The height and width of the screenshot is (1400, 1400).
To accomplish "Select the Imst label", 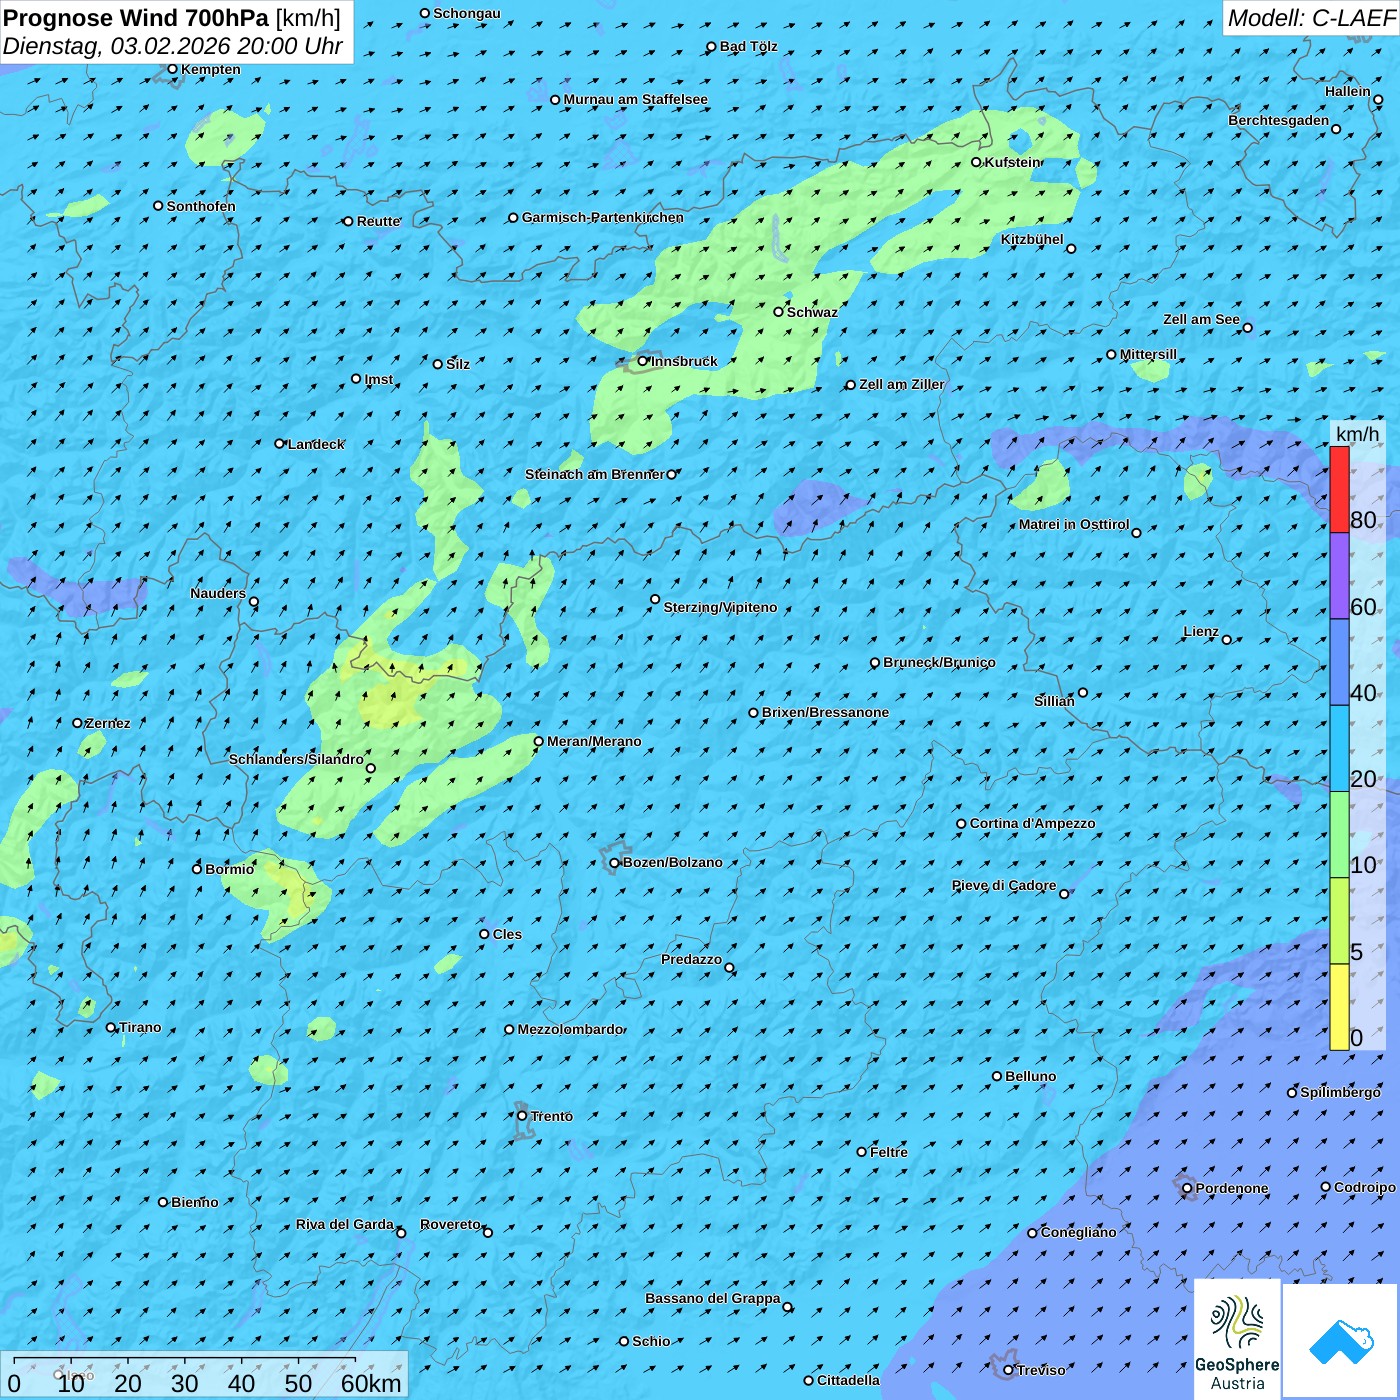I will click(x=379, y=379).
